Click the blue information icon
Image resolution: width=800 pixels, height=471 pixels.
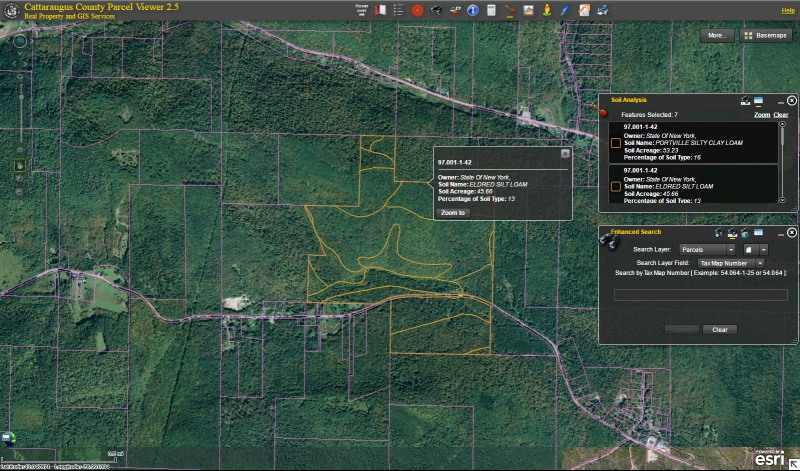tap(473, 10)
